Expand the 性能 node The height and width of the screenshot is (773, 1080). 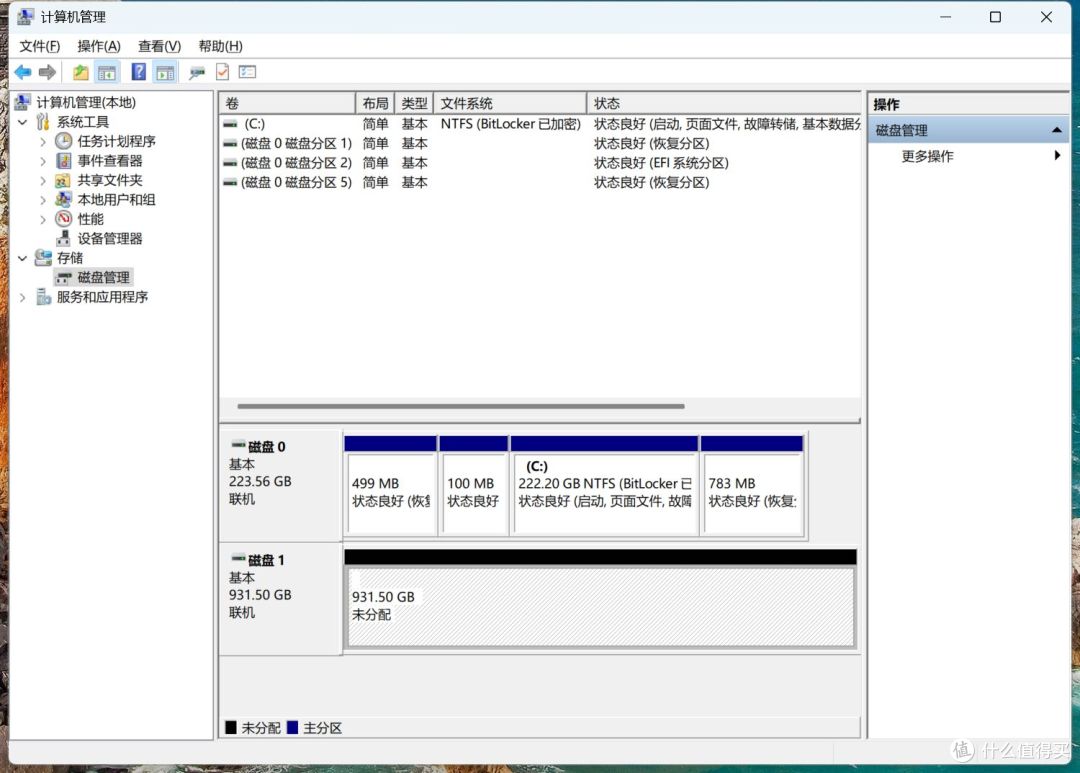coord(43,219)
